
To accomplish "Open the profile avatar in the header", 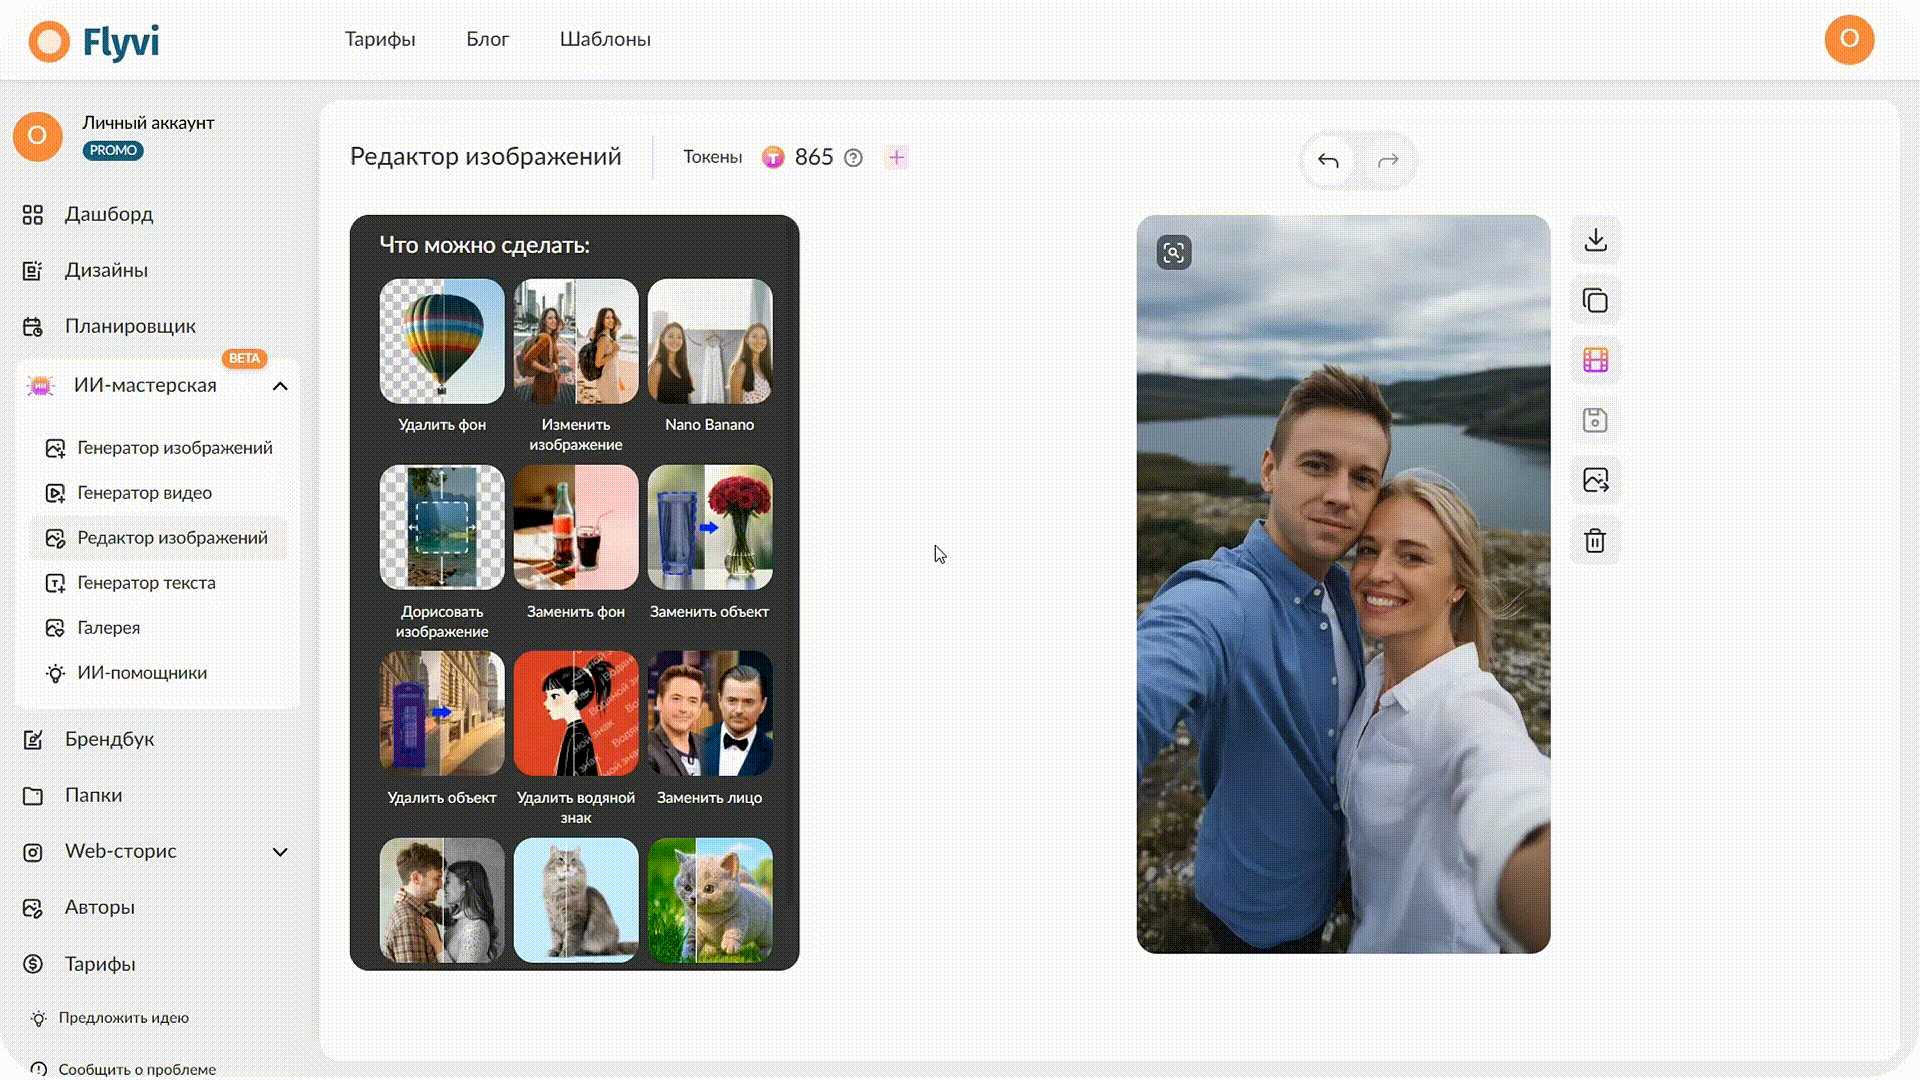I will 1849,40.
